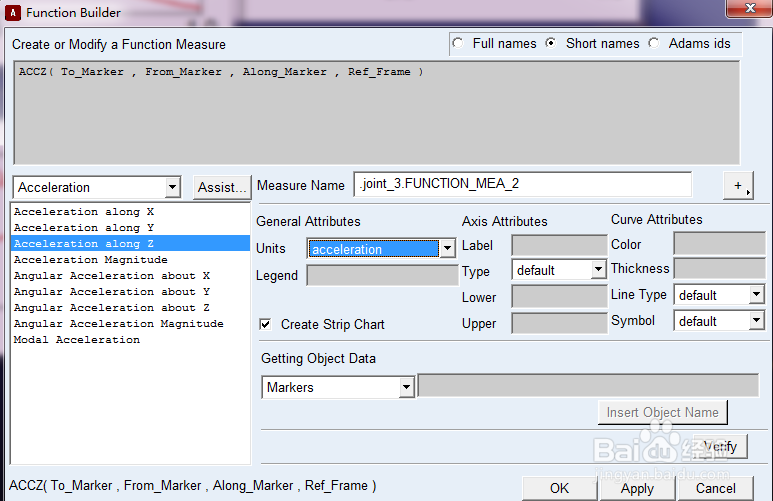Open the Markers object type dropdown
The height and width of the screenshot is (501, 773).
coord(406,388)
